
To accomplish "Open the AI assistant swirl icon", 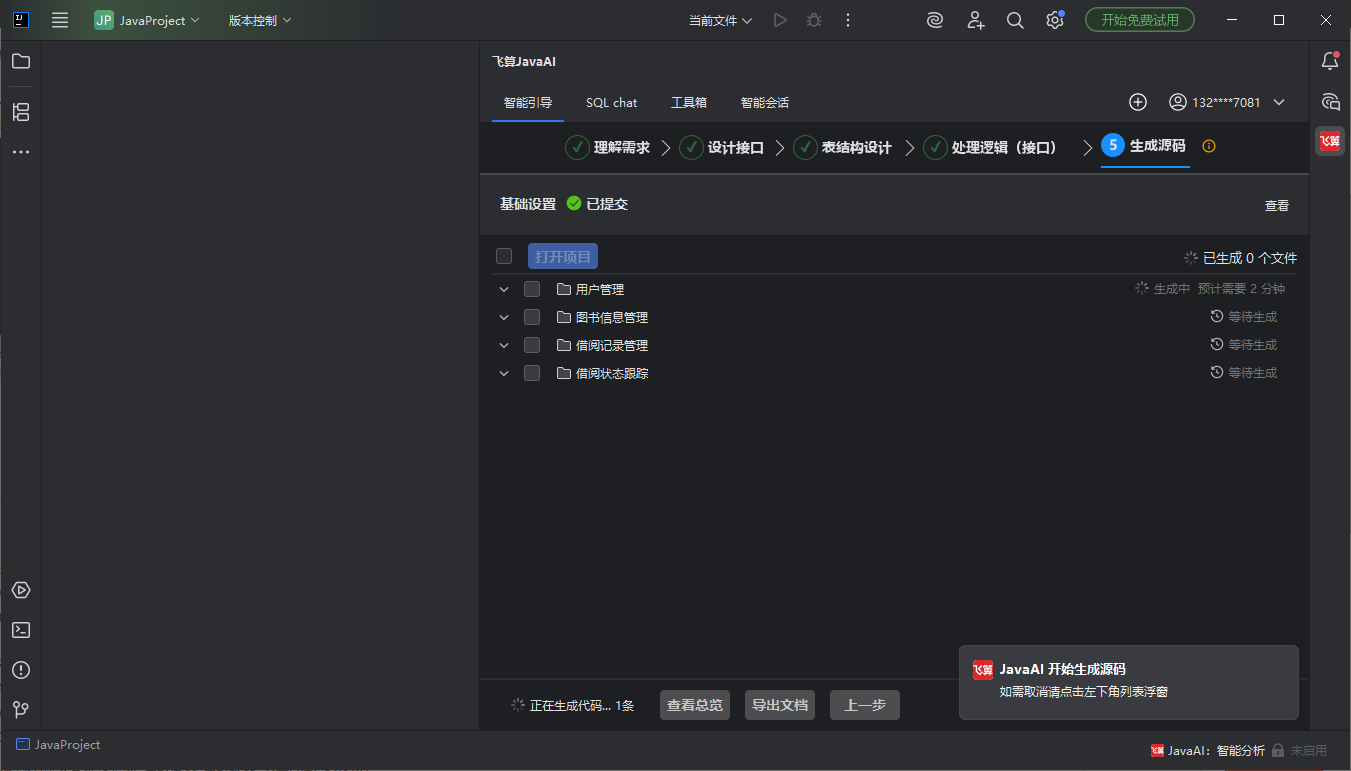I will pyautogui.click(x=935, y=20).
